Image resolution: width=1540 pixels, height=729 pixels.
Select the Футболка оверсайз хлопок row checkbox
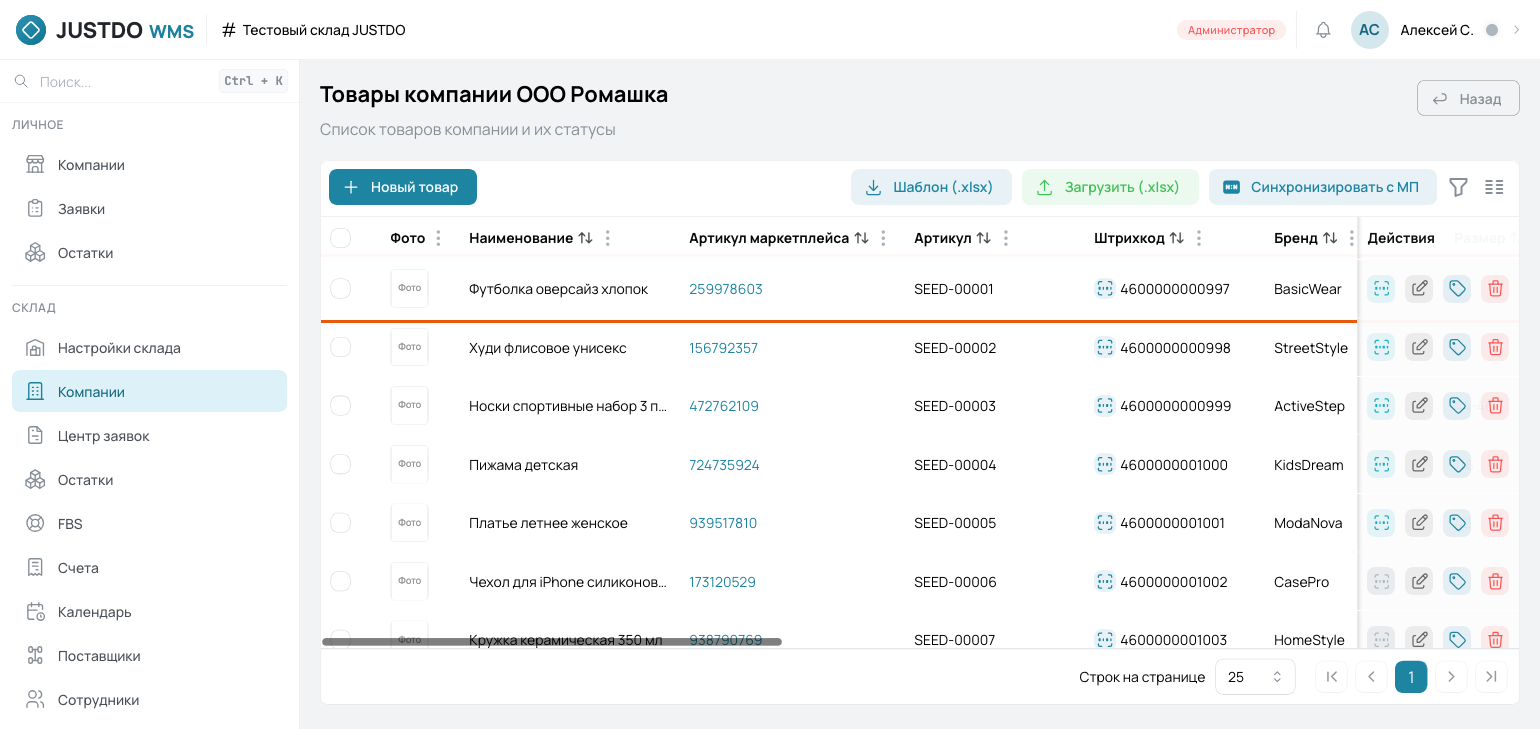coord(341,289)
